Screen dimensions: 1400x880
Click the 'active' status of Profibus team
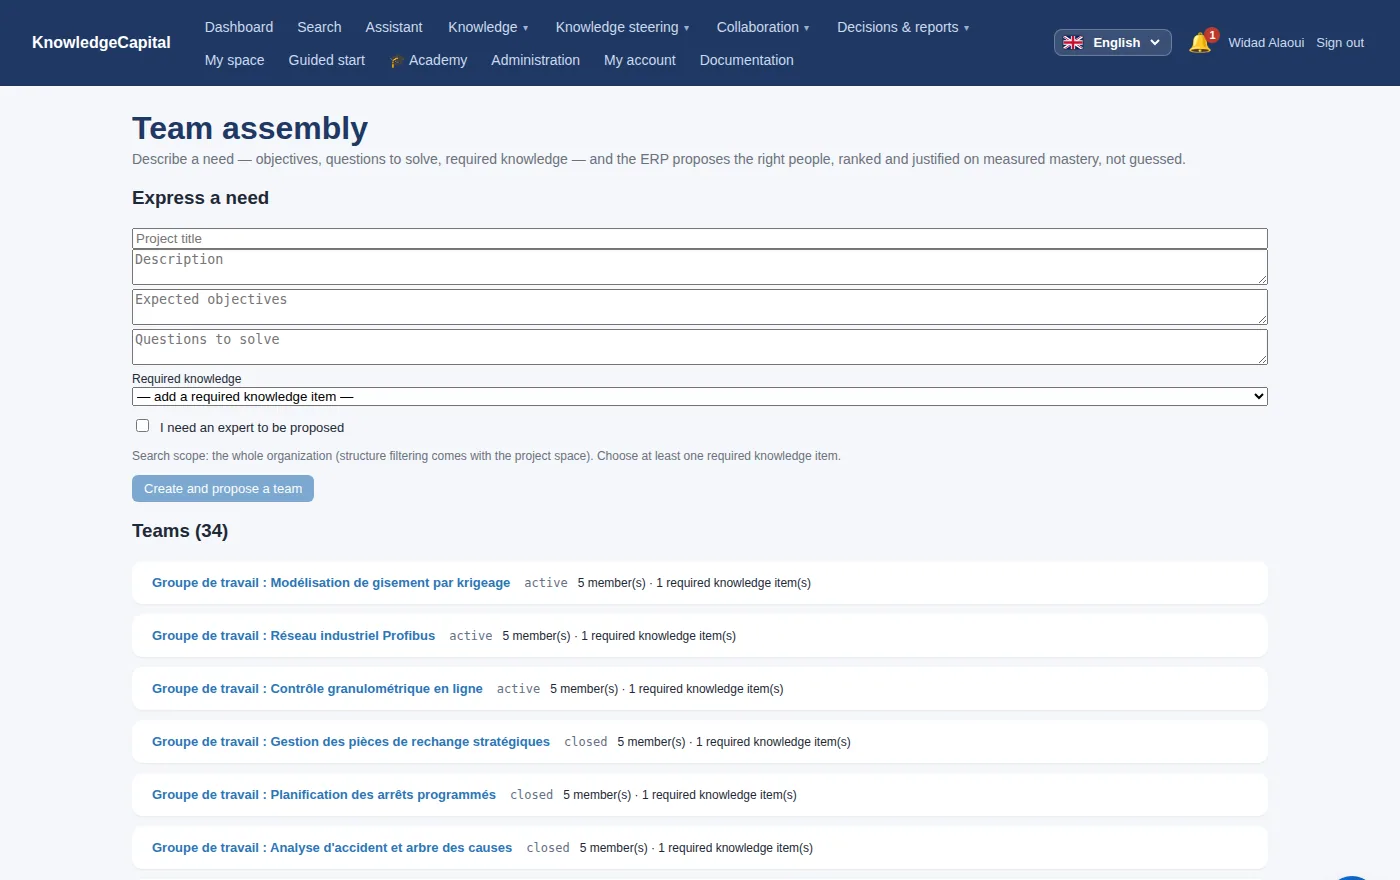(471, 636)
